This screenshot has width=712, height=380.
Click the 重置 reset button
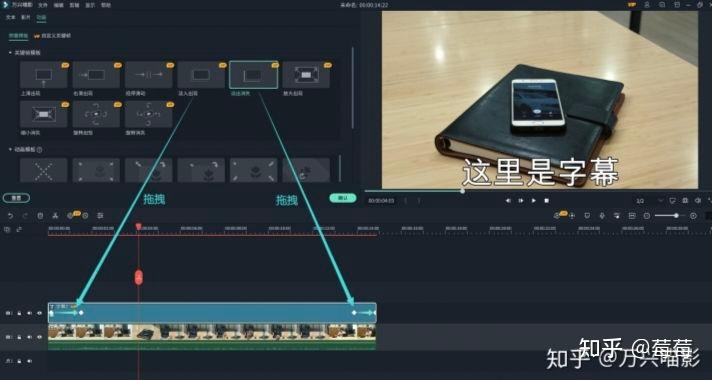(x=16, y=198)
